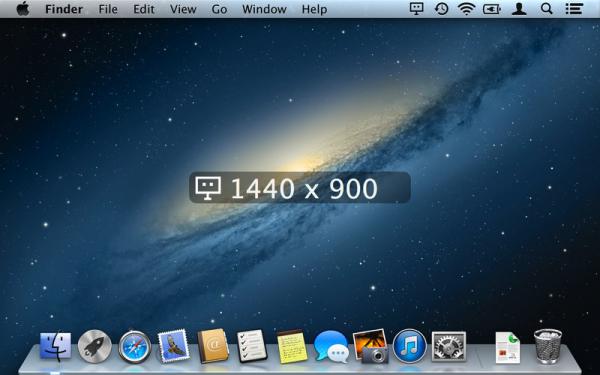Open Notes yellow pad in Dock
The image size is (600, 375).
(x=292, y=346)
